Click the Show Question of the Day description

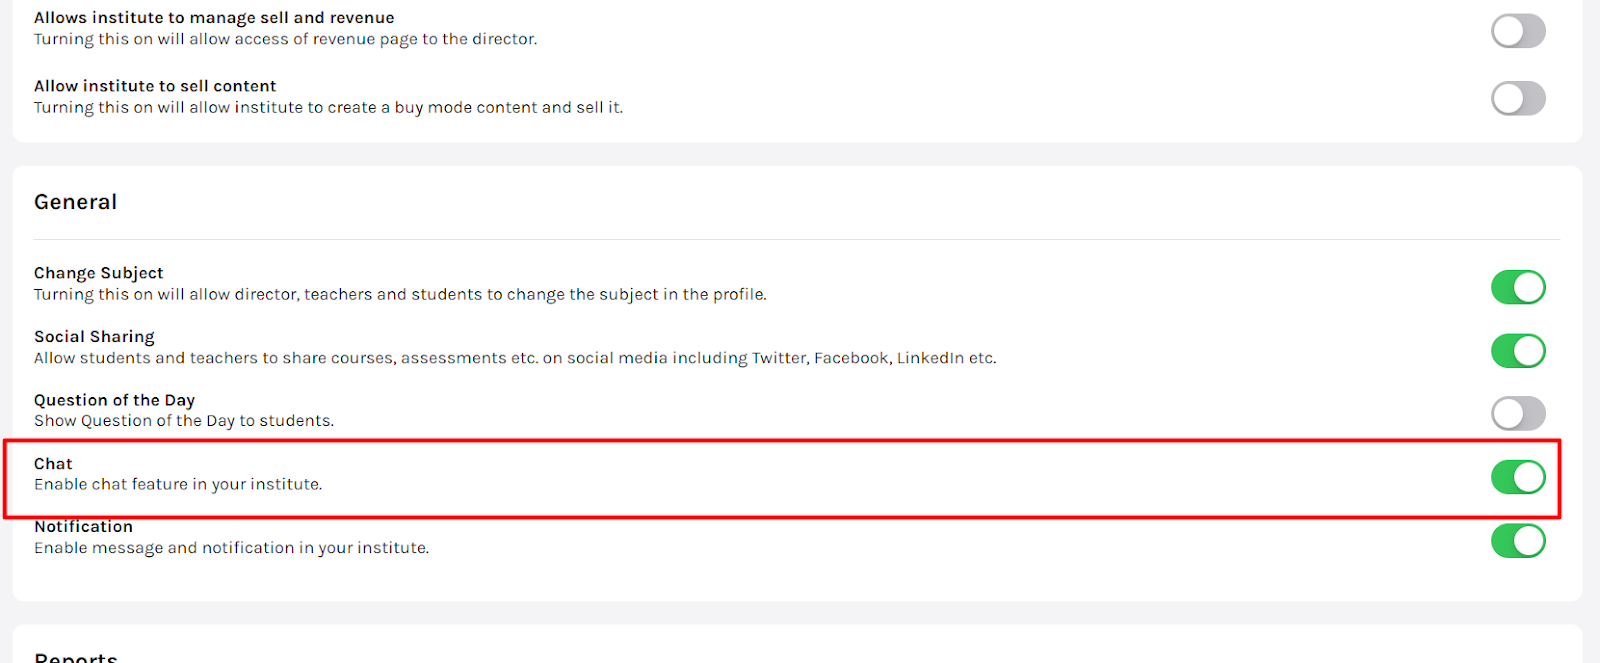click(x=184, y=421)
